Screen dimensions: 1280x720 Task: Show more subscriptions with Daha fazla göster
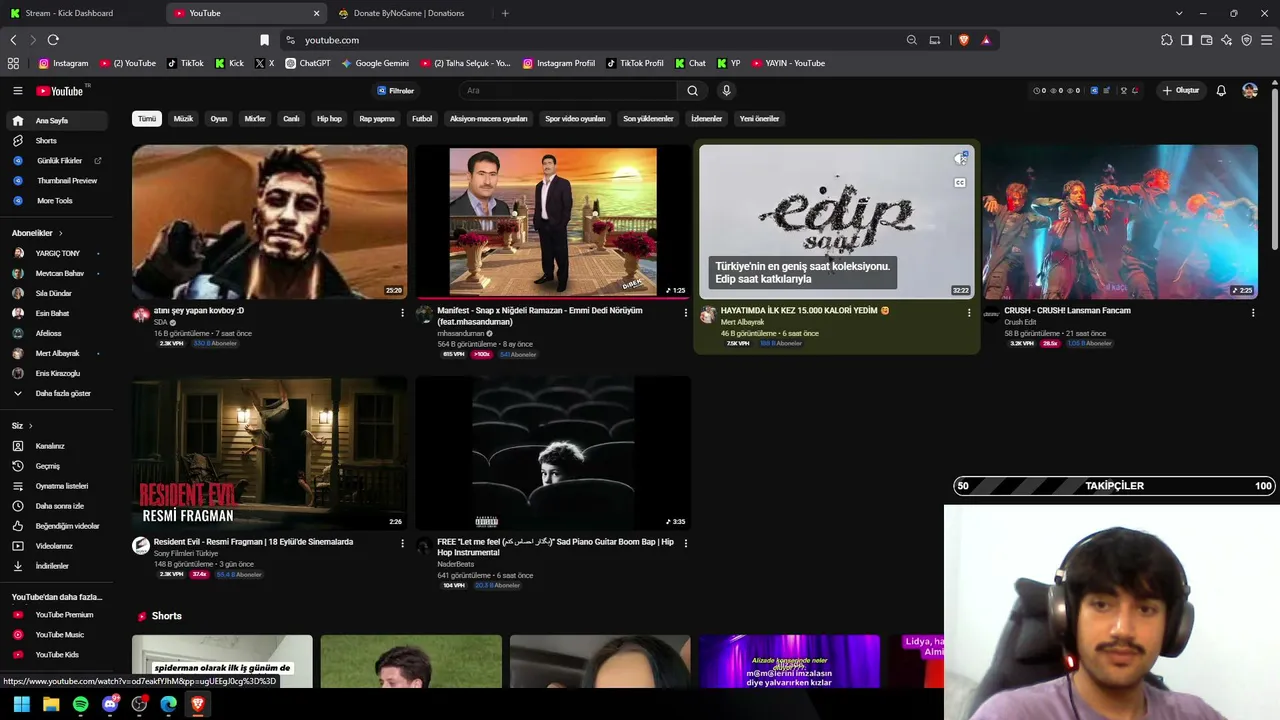click(56, 393)
